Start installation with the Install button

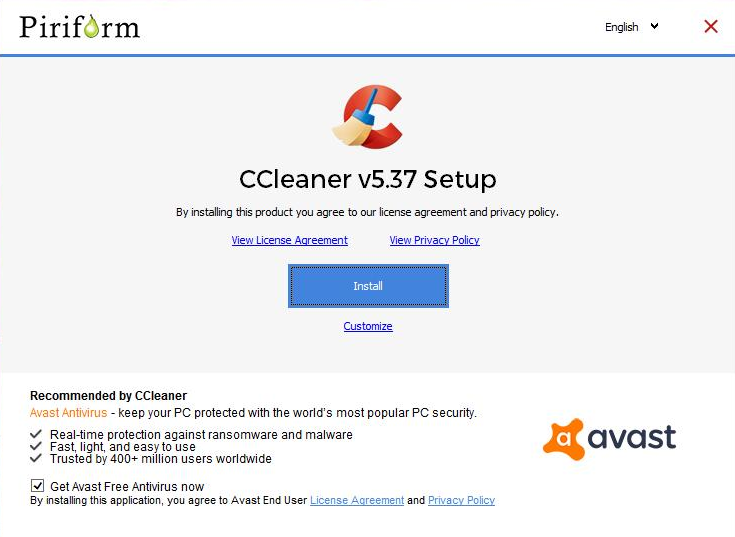pyautogui.click(x=368, y=286)
